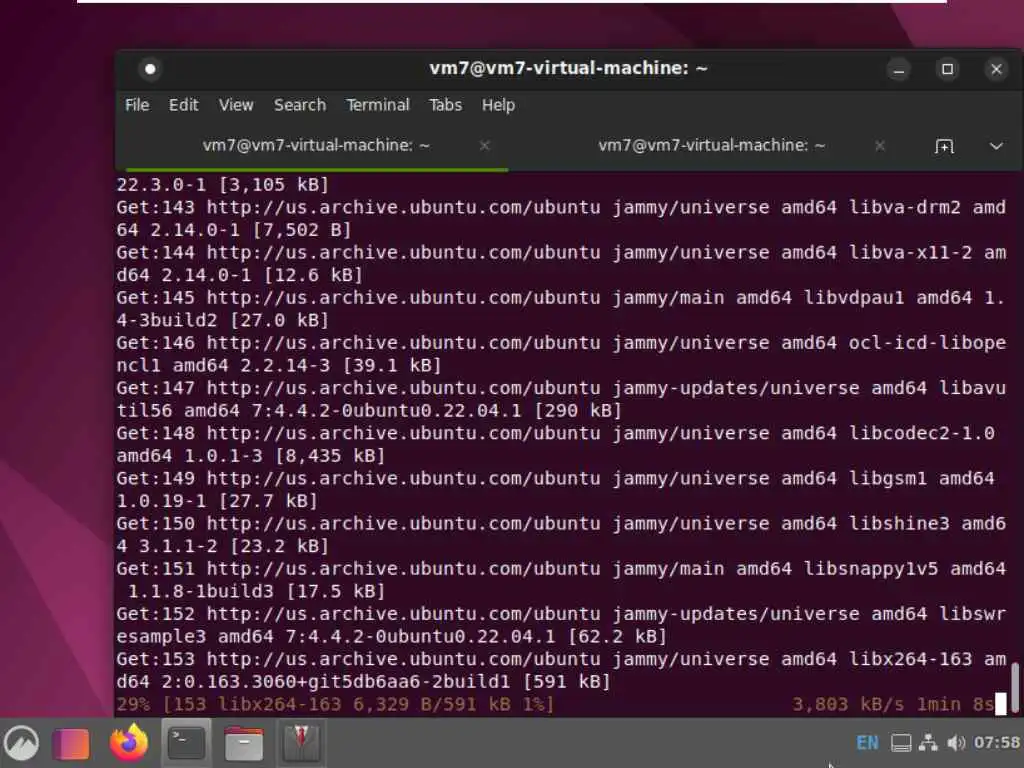Click the Get:145 libvdpau1 output line

pos(561,309)
